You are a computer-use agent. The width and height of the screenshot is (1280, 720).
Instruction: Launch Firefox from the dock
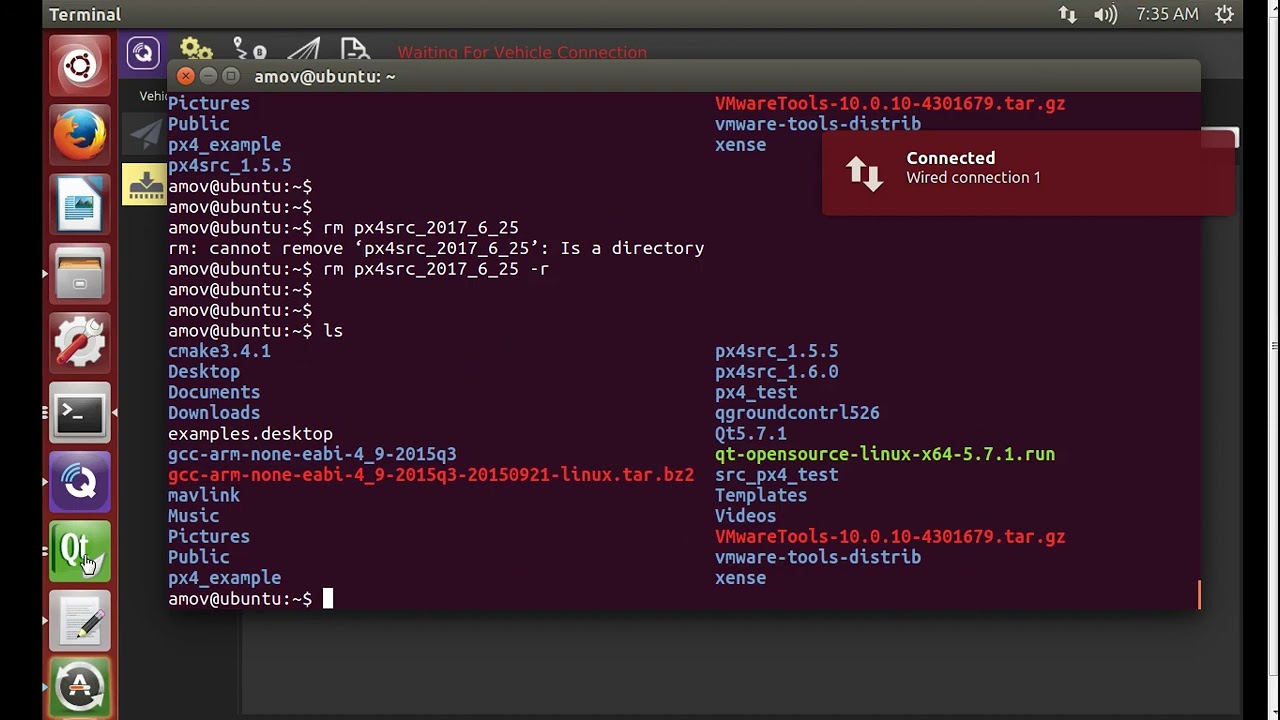80,135
